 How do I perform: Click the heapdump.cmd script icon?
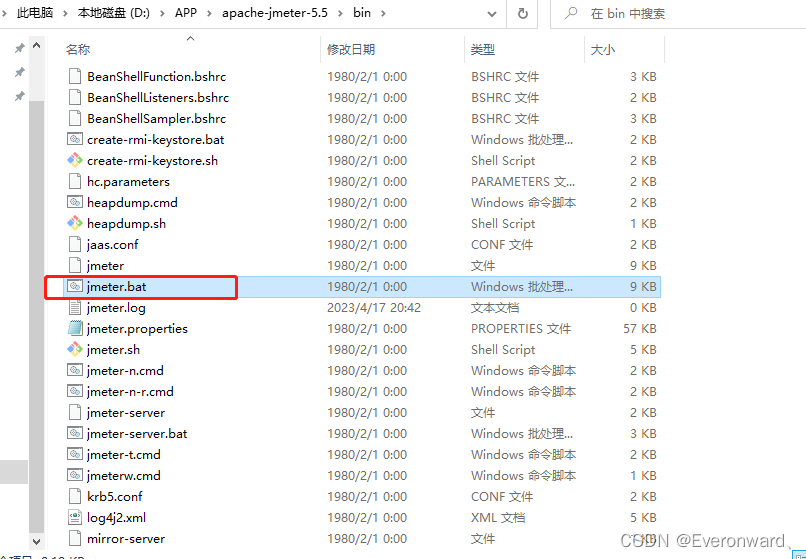pos(75,203)
